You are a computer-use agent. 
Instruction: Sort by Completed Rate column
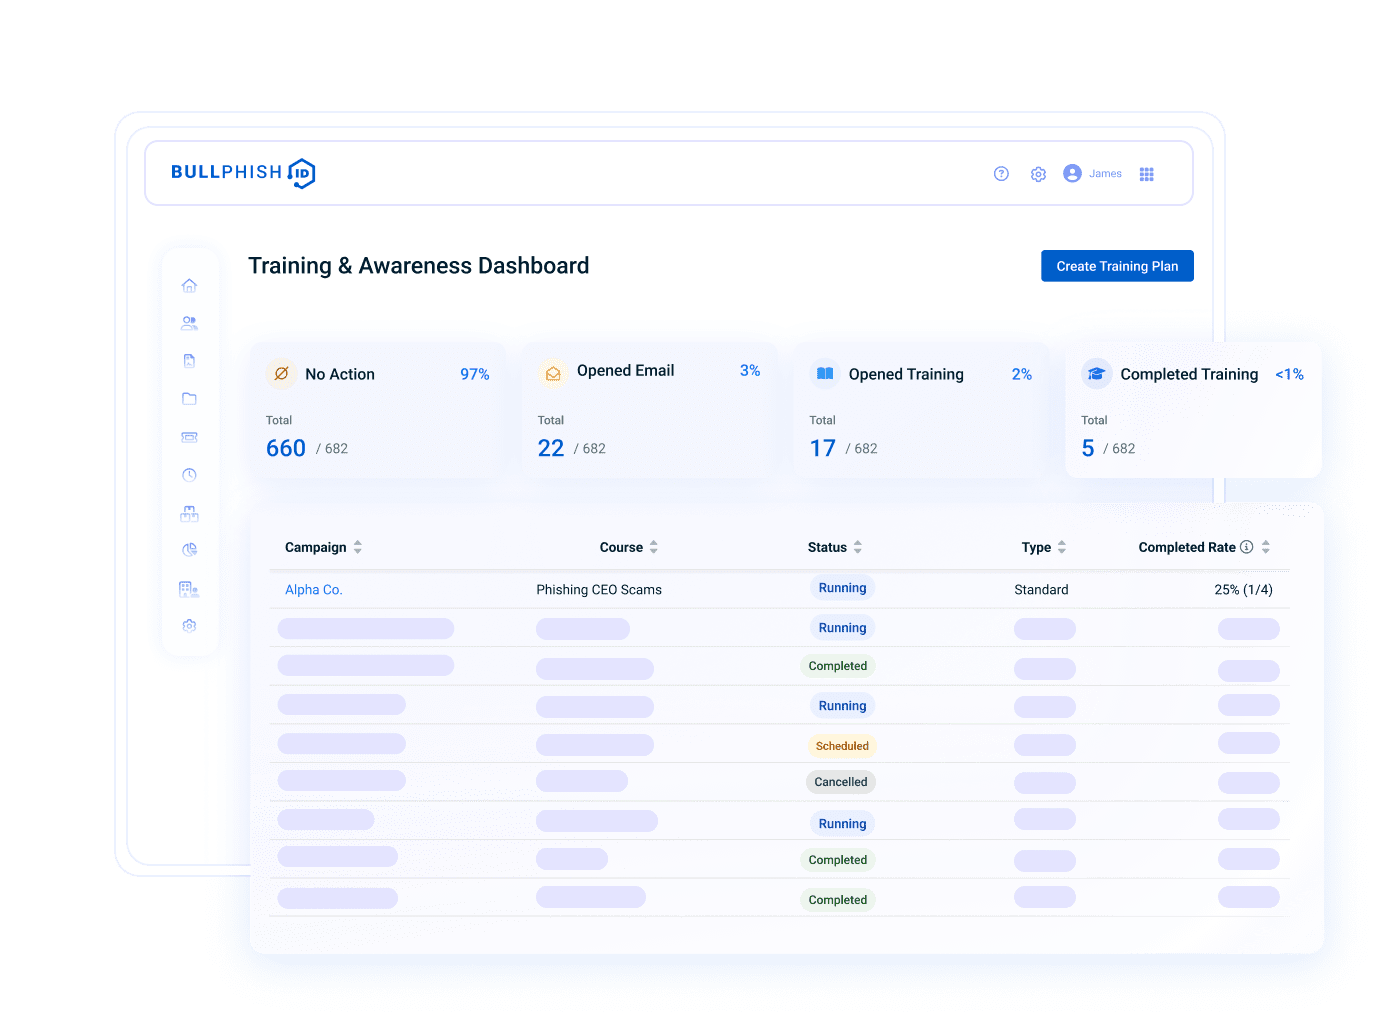(1265, 547)
